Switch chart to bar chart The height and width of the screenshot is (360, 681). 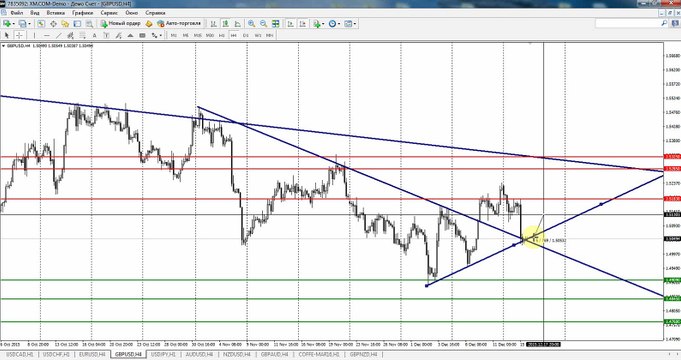tap(213, 23)
